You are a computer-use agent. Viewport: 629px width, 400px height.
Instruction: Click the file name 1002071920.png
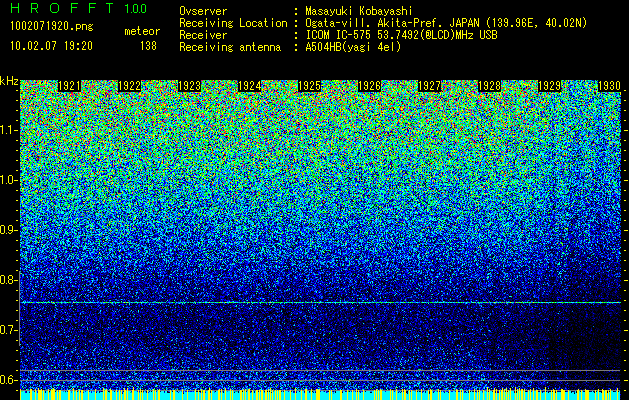(x=52, y=27)
